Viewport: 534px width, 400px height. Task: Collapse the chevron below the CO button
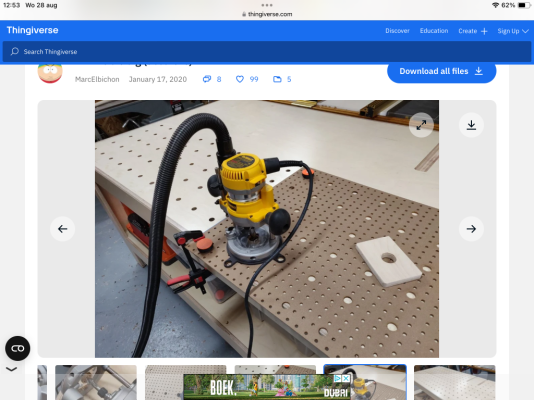click(x=12, y=369)
